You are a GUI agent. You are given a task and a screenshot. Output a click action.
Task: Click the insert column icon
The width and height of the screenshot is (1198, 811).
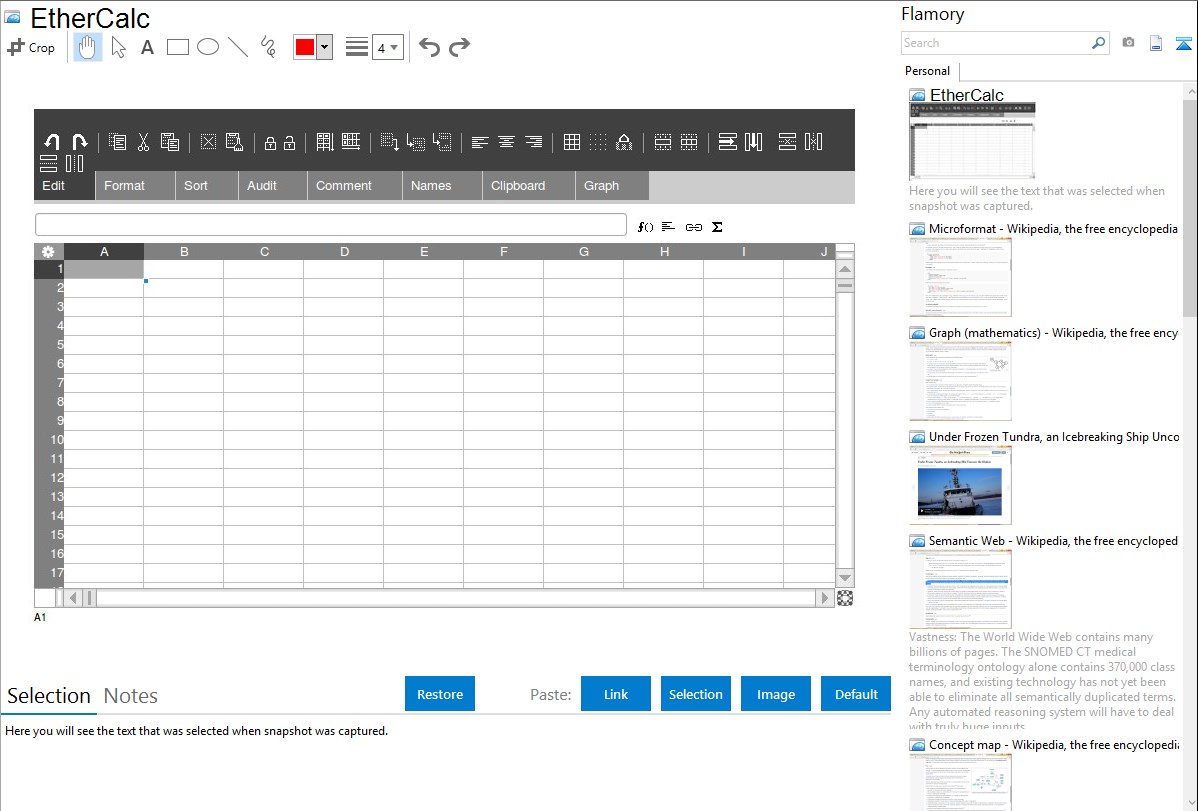click(753, 141)
